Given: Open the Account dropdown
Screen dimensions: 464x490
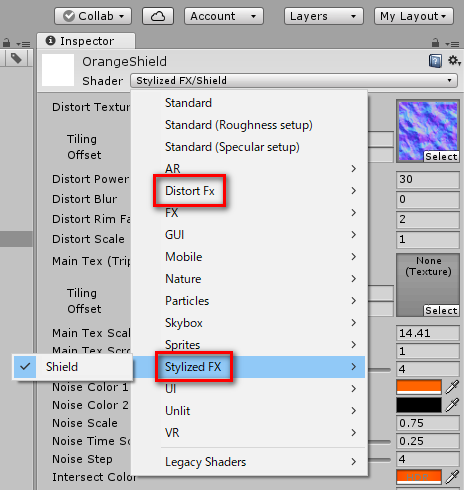Looking at the screenshot, I should (224, 16).
